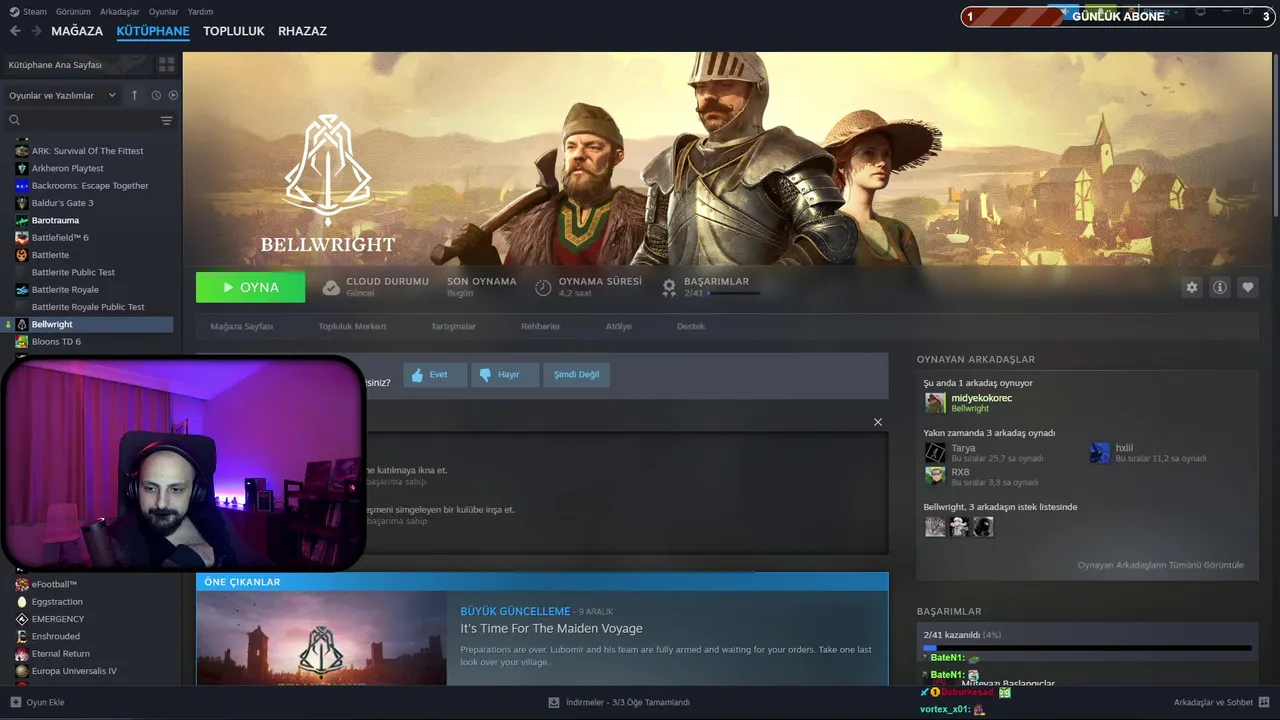
Task: Expand Oyunlar ve Yazılımlar dropdown
Action: [63, 95]
